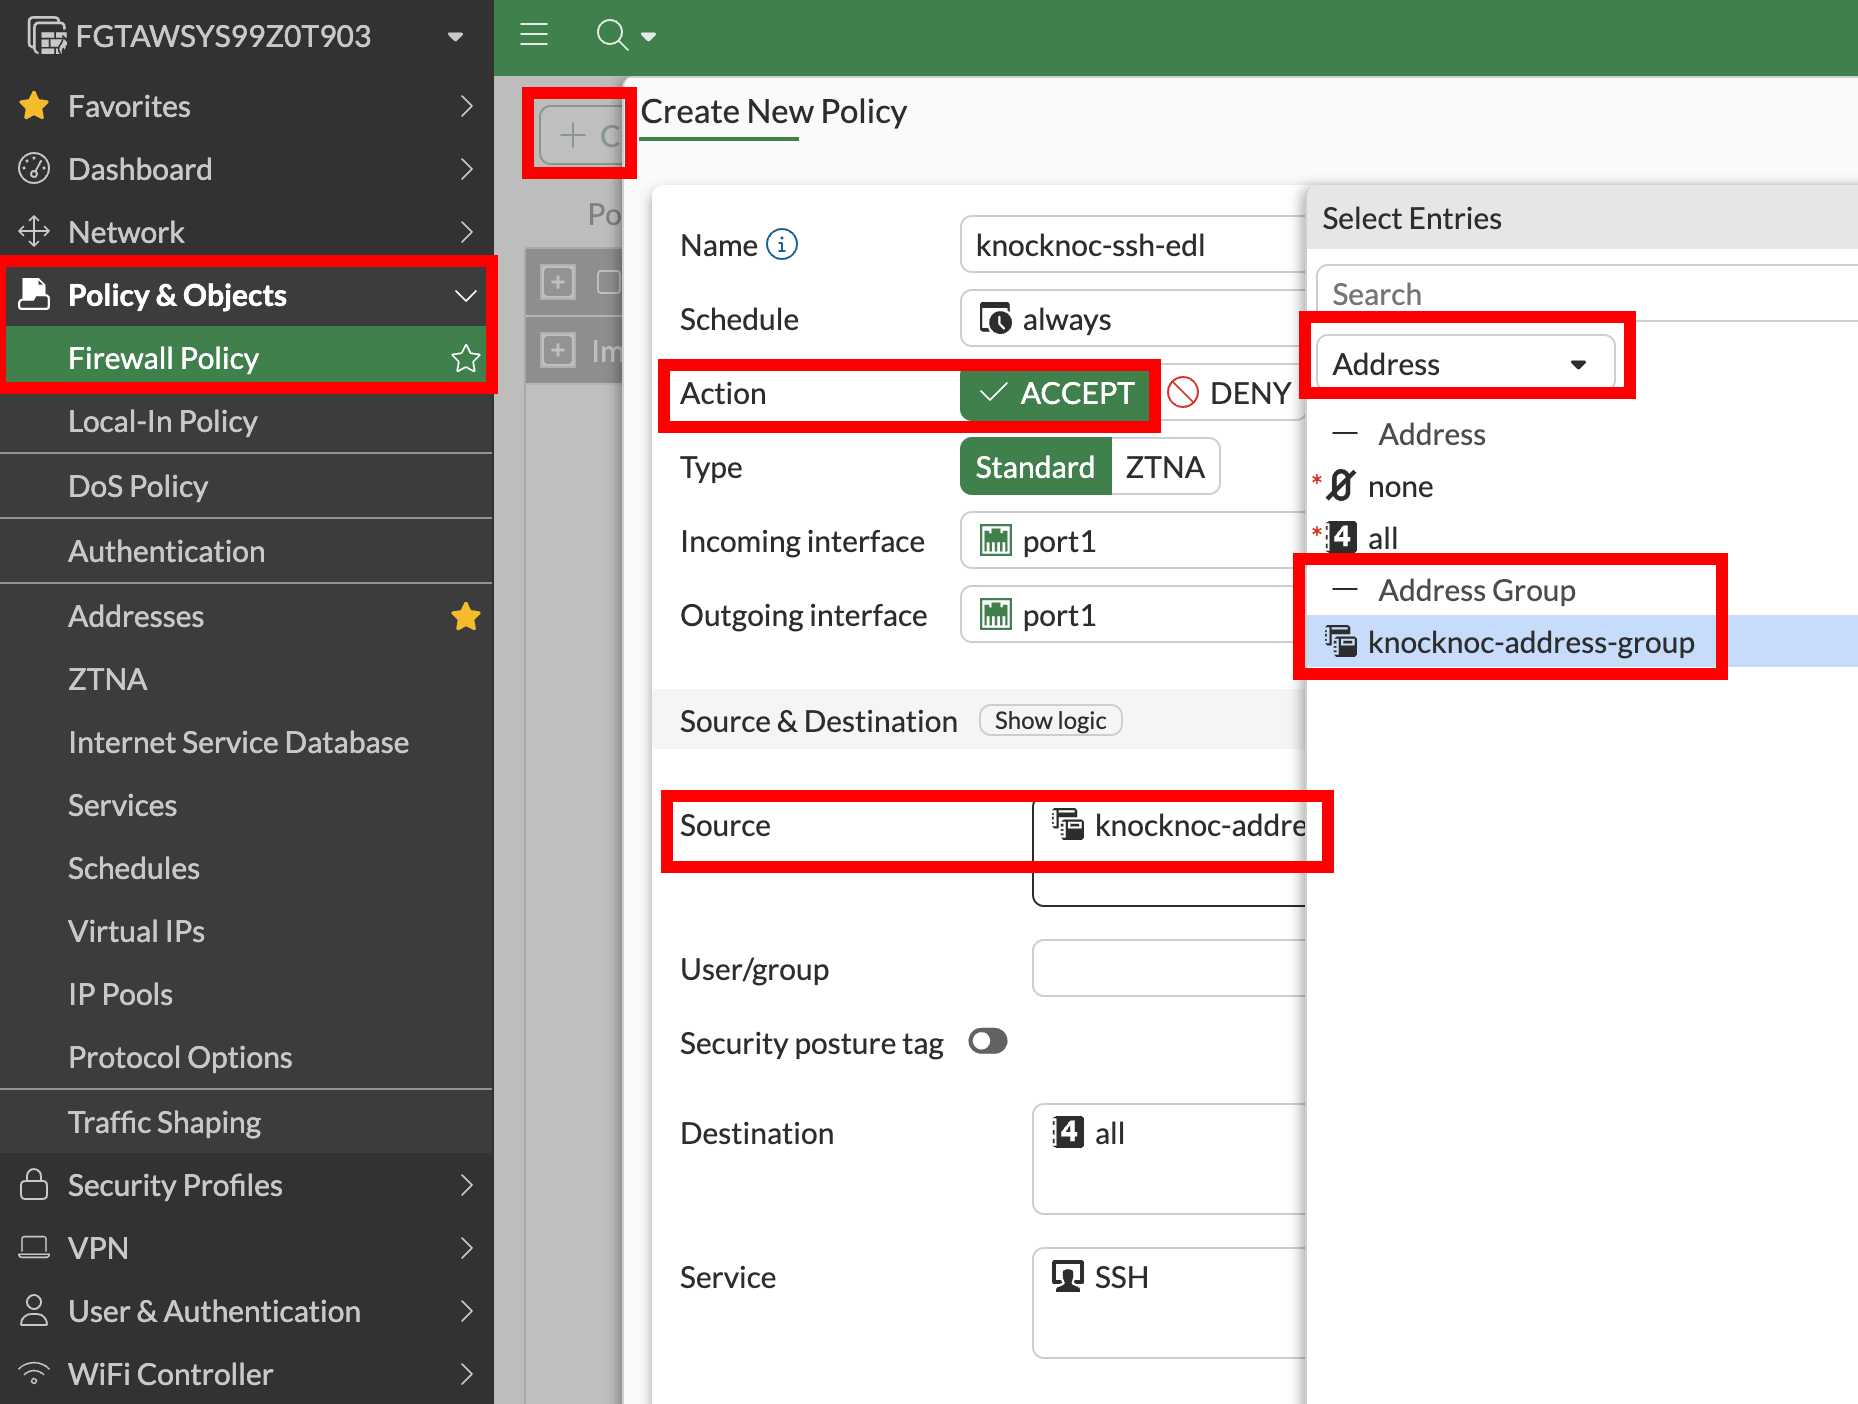1858x1404 pixels.
Task: Select knocknoc-address-group entry in the list
Action: pos(1530,642)
